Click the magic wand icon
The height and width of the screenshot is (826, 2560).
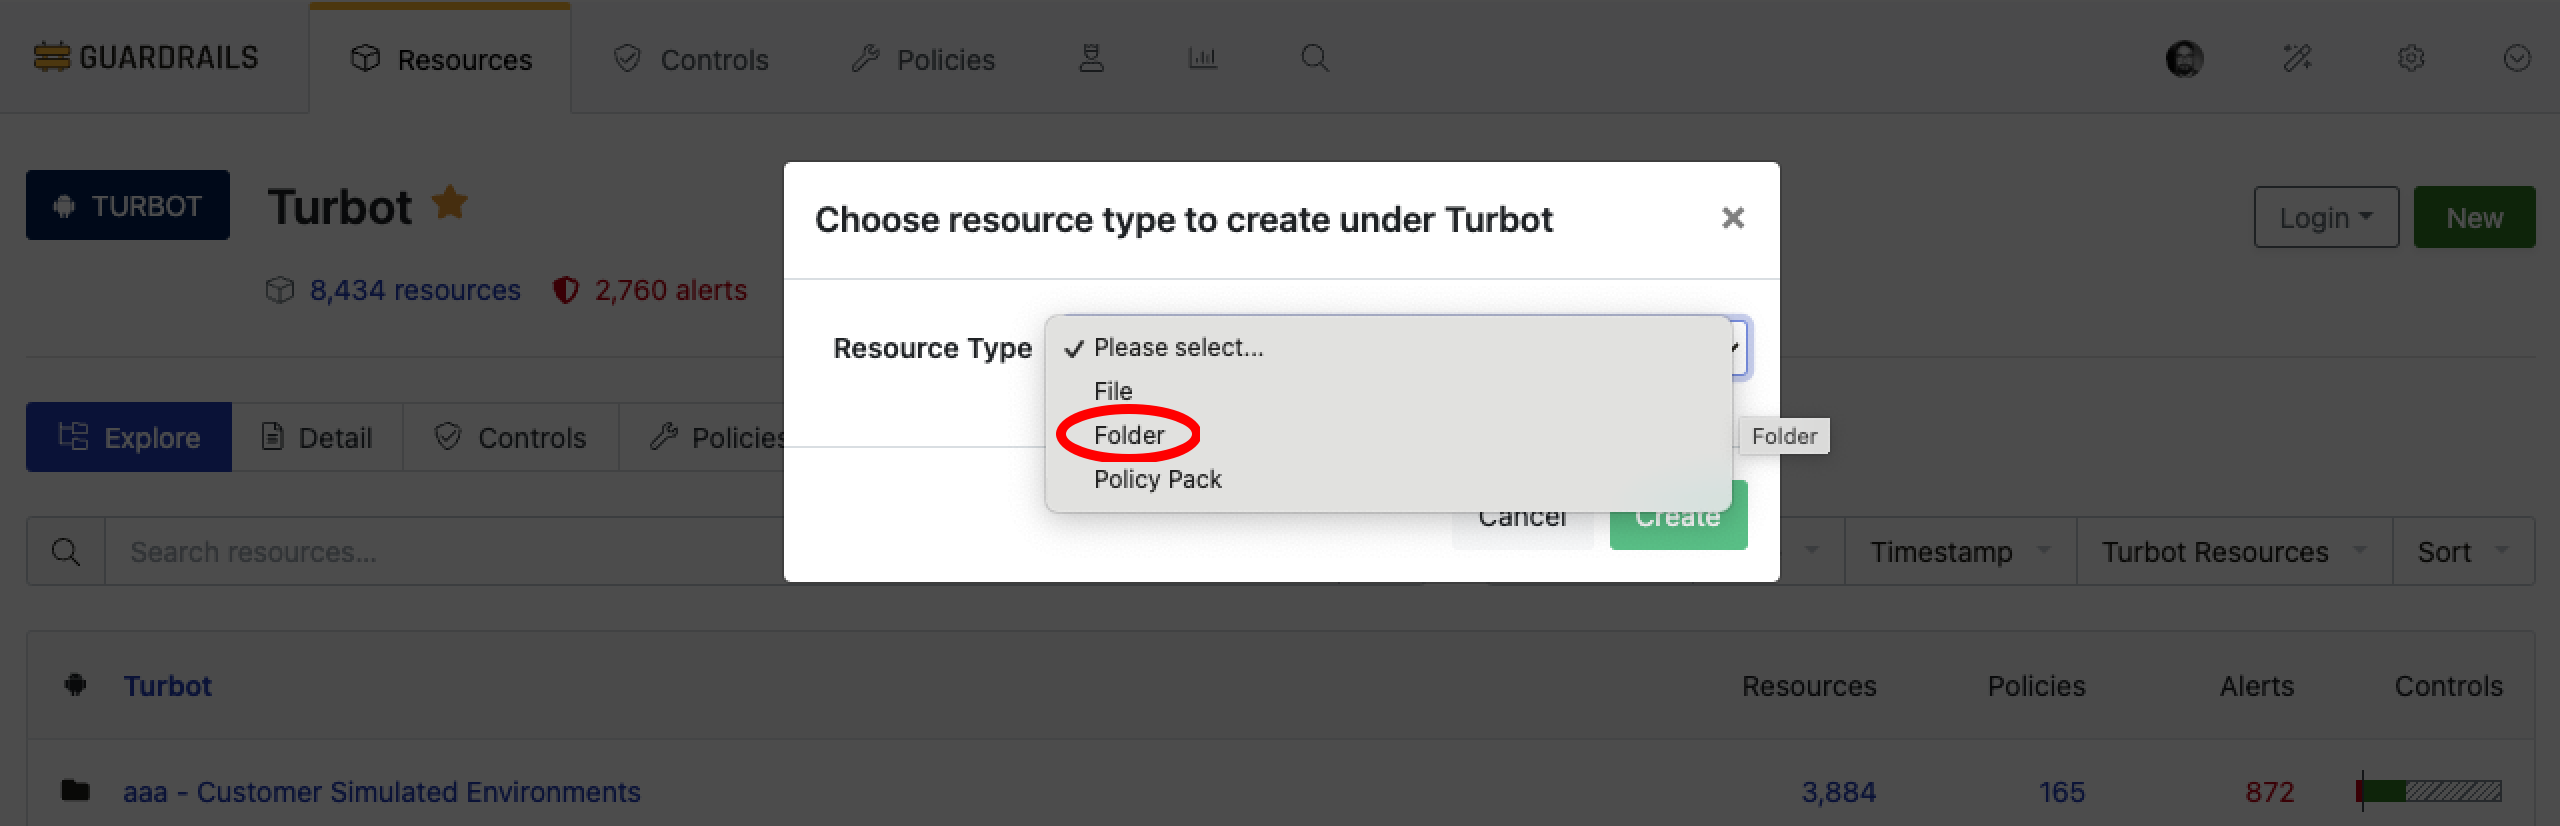coord(2297,59)
